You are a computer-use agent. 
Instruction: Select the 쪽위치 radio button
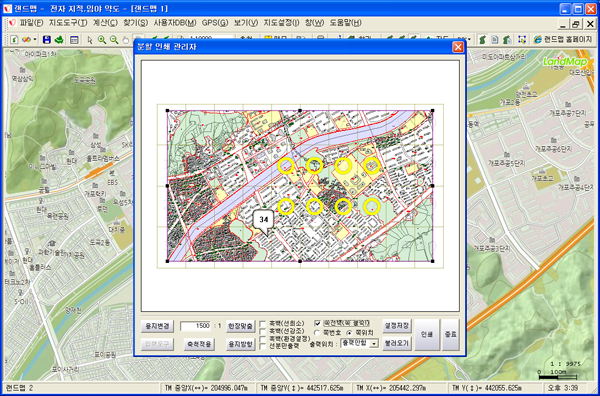click(349, 333)
